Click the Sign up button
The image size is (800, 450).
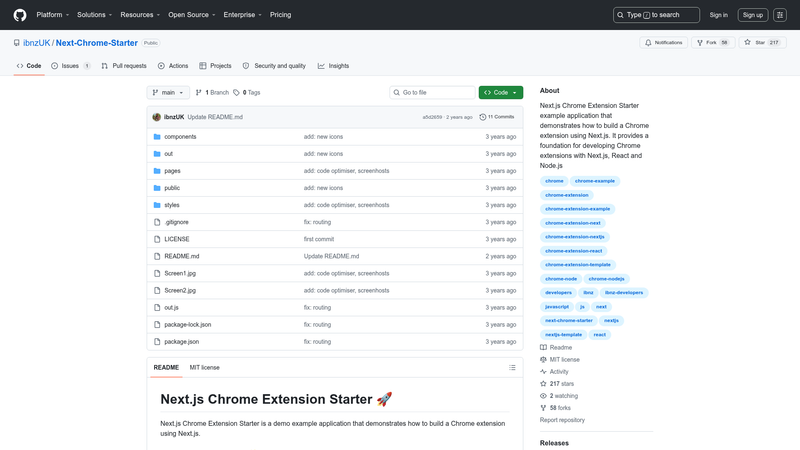753,15
